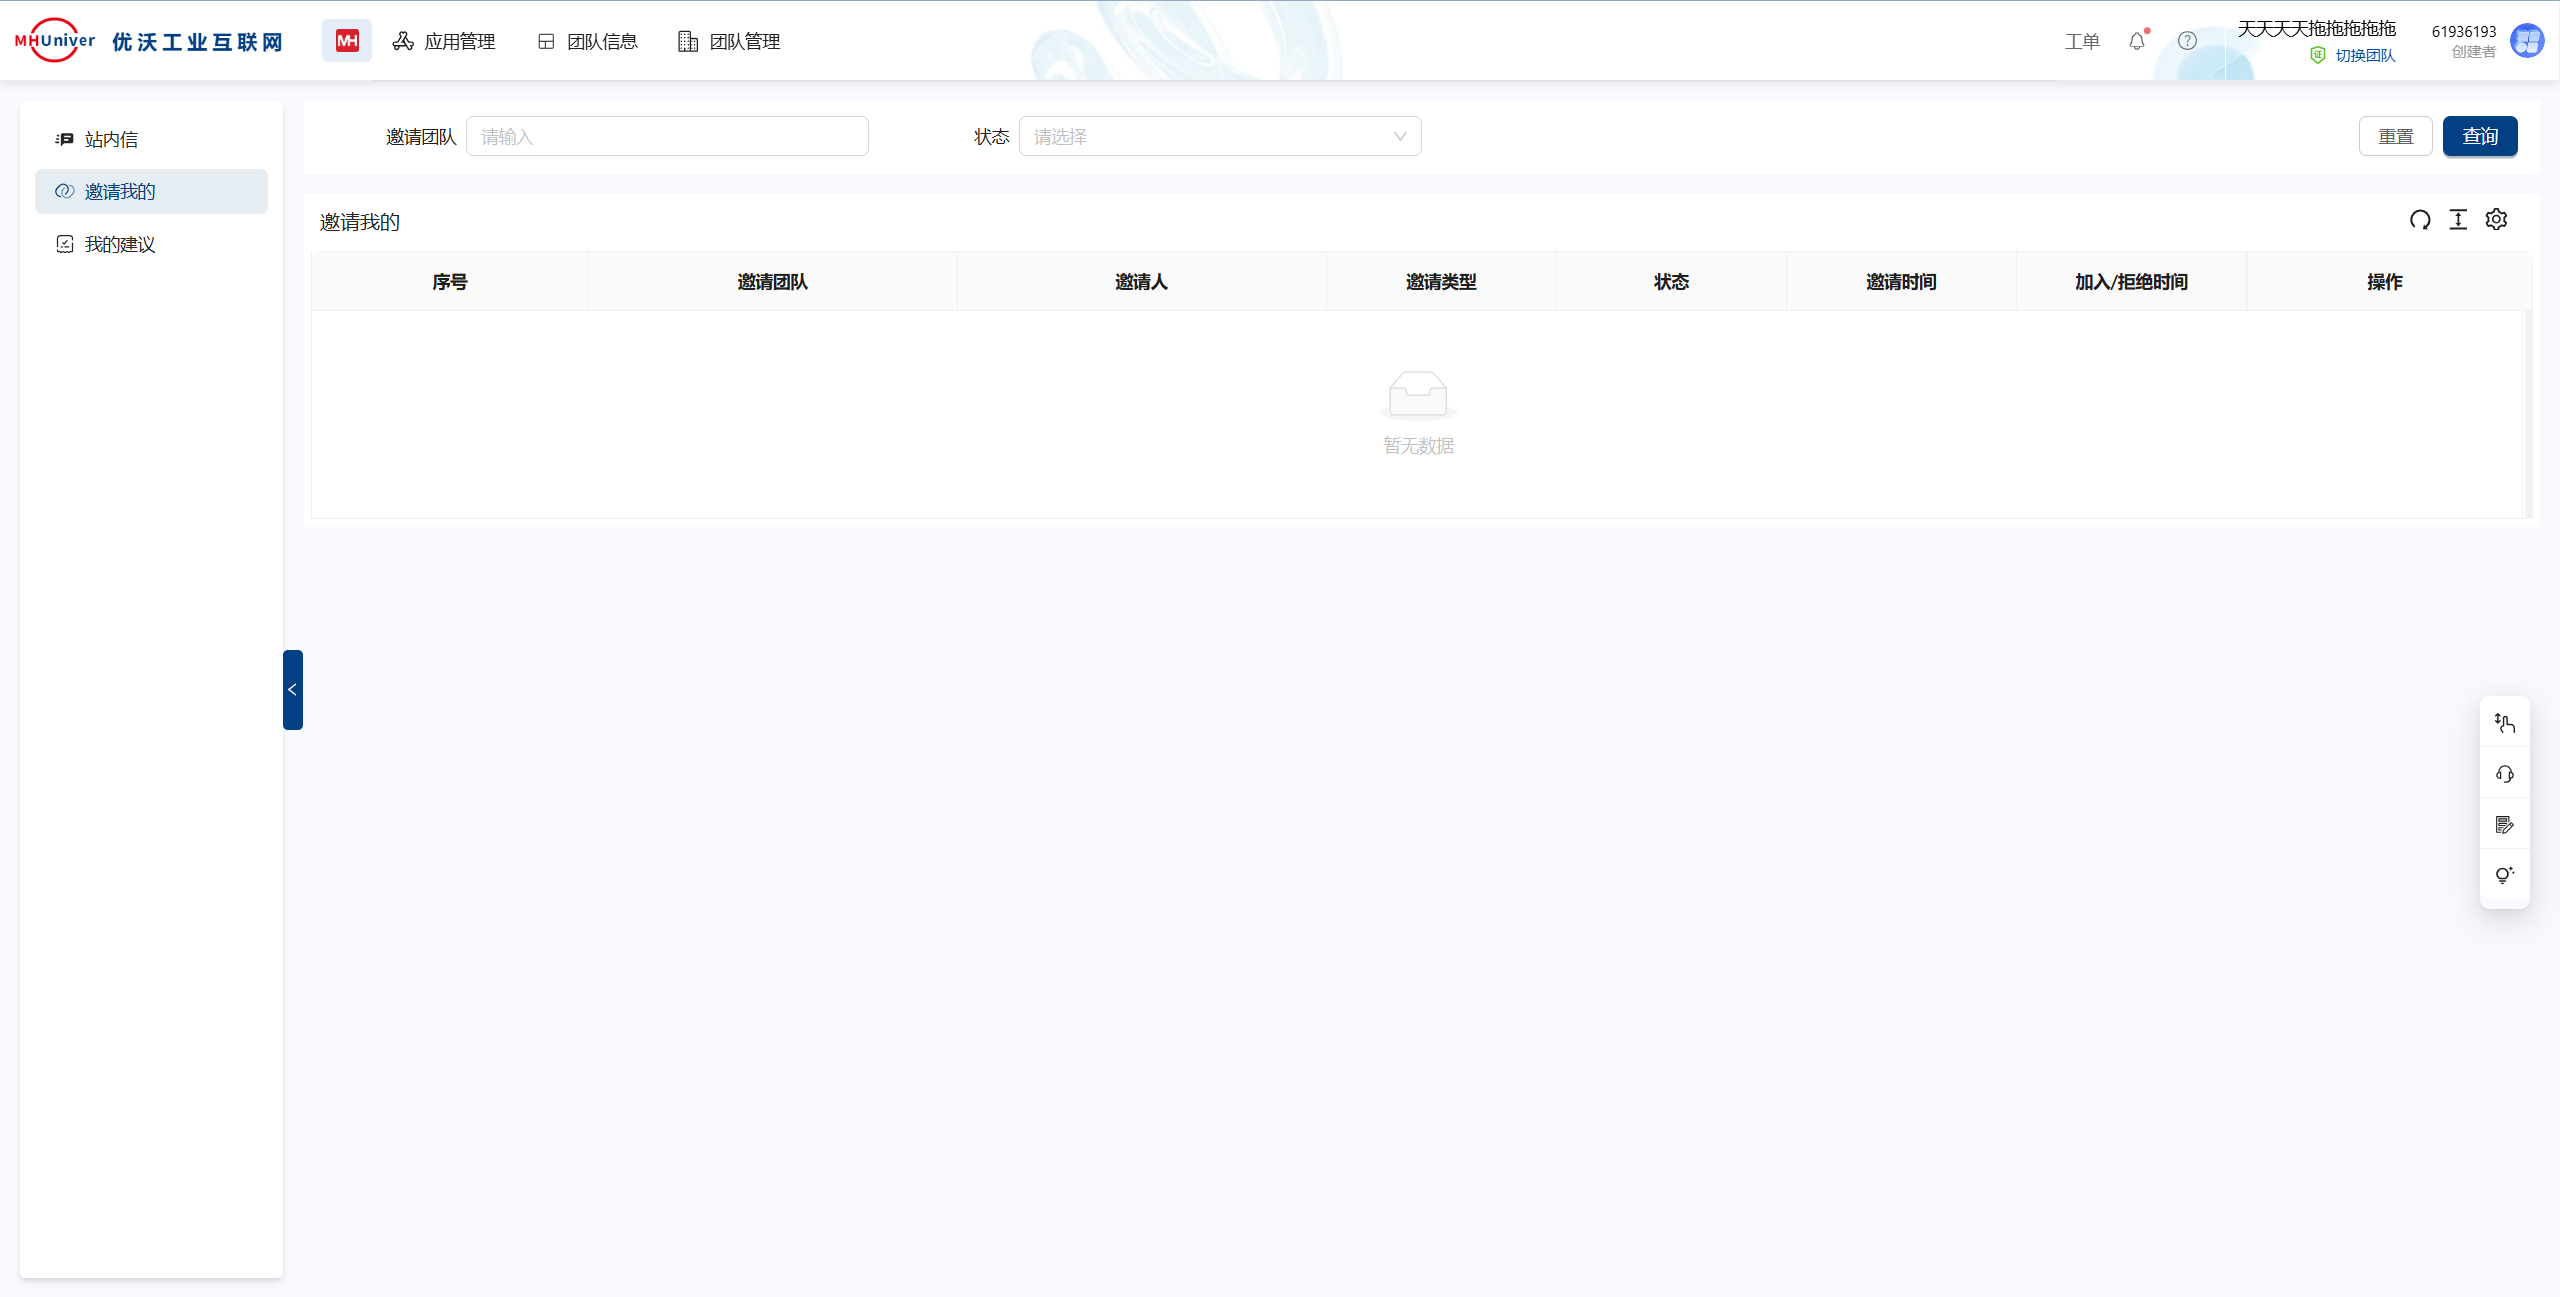Expand the 状态 status dropdown
This screenshot has width=2560, height=1297.
pos(1219,137)
